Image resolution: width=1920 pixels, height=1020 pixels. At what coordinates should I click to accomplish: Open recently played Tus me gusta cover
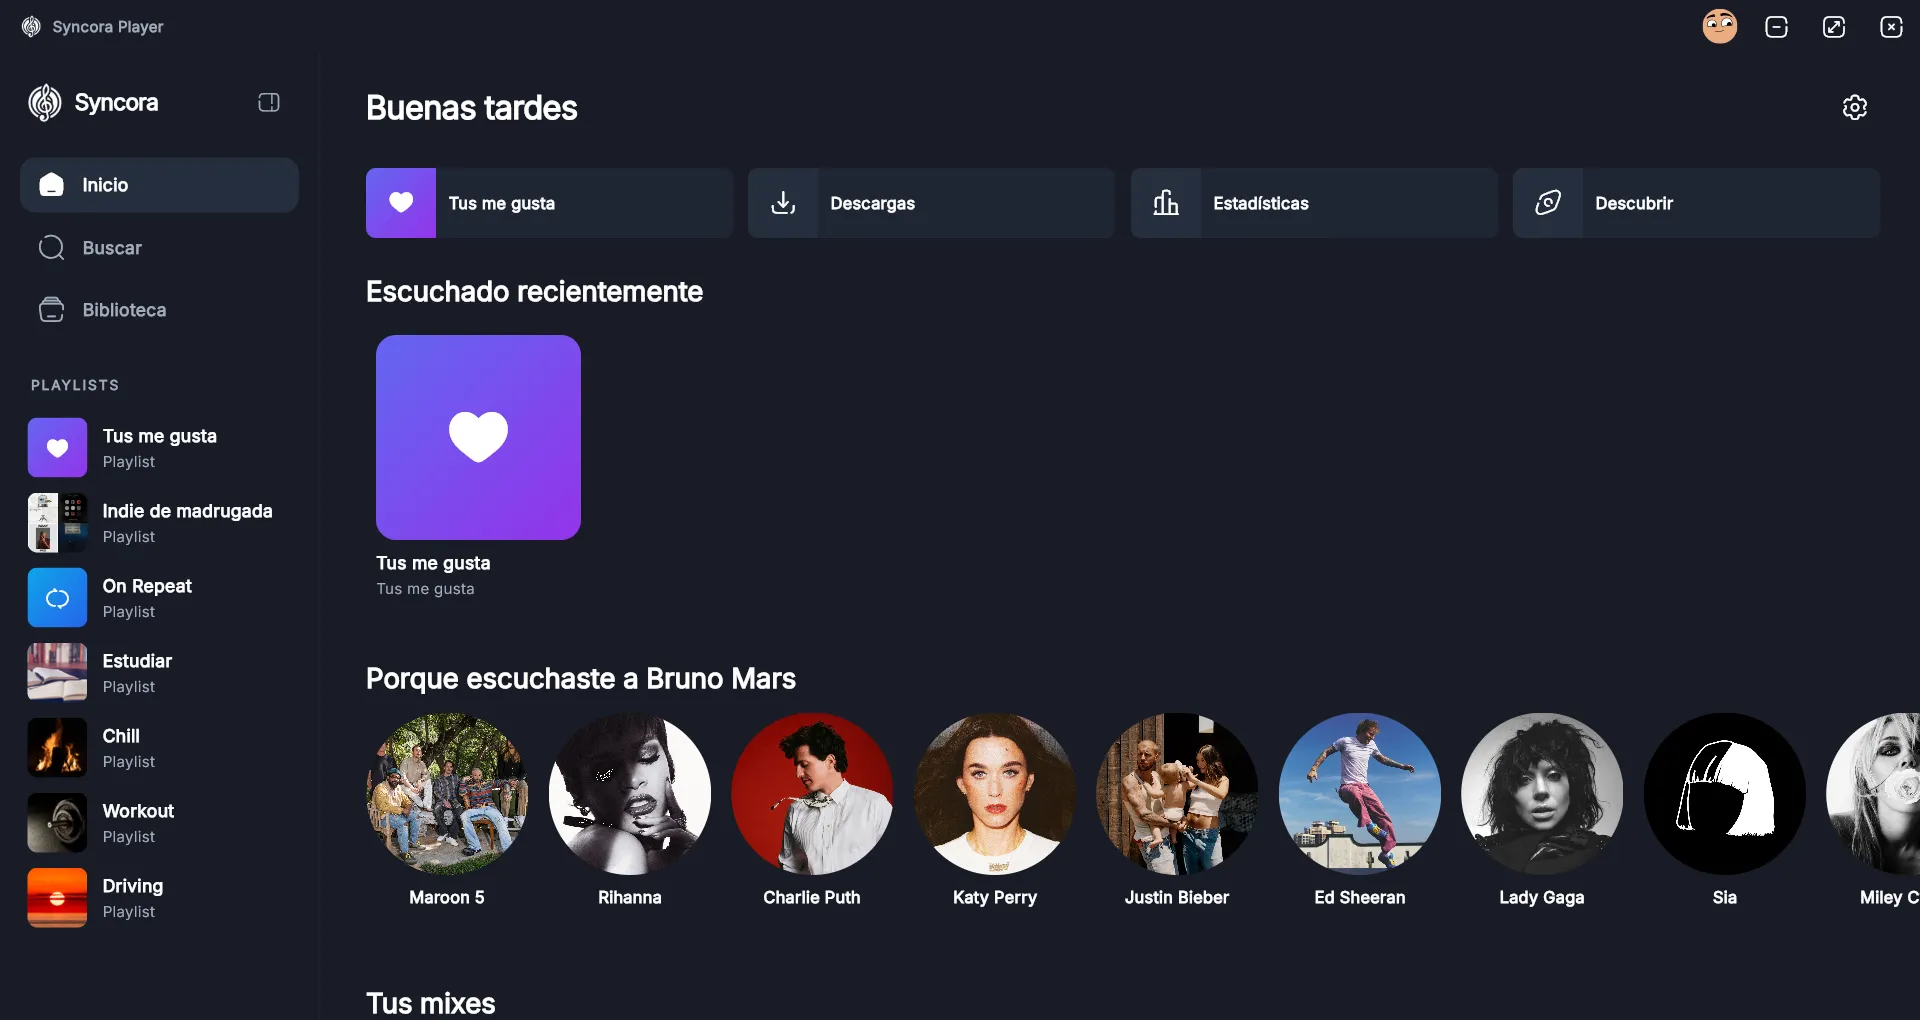click(478, 437)
